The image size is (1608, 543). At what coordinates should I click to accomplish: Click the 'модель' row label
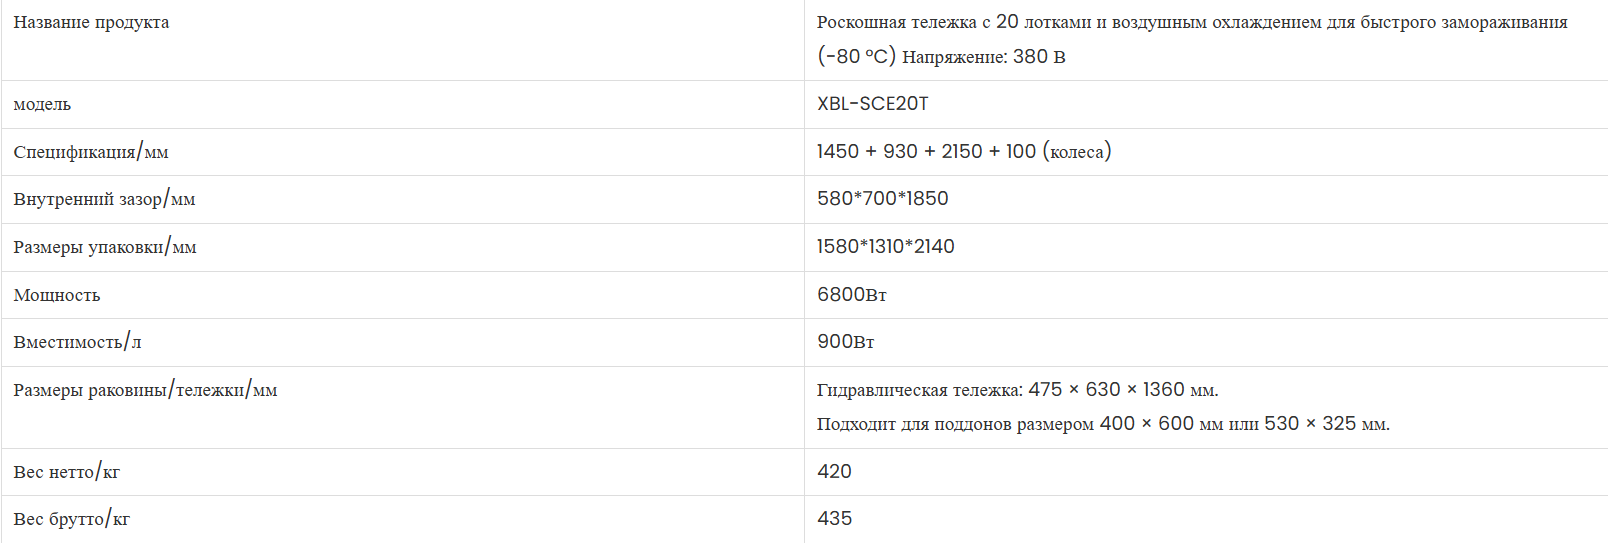pyautogui.click(x=42, y=104)
